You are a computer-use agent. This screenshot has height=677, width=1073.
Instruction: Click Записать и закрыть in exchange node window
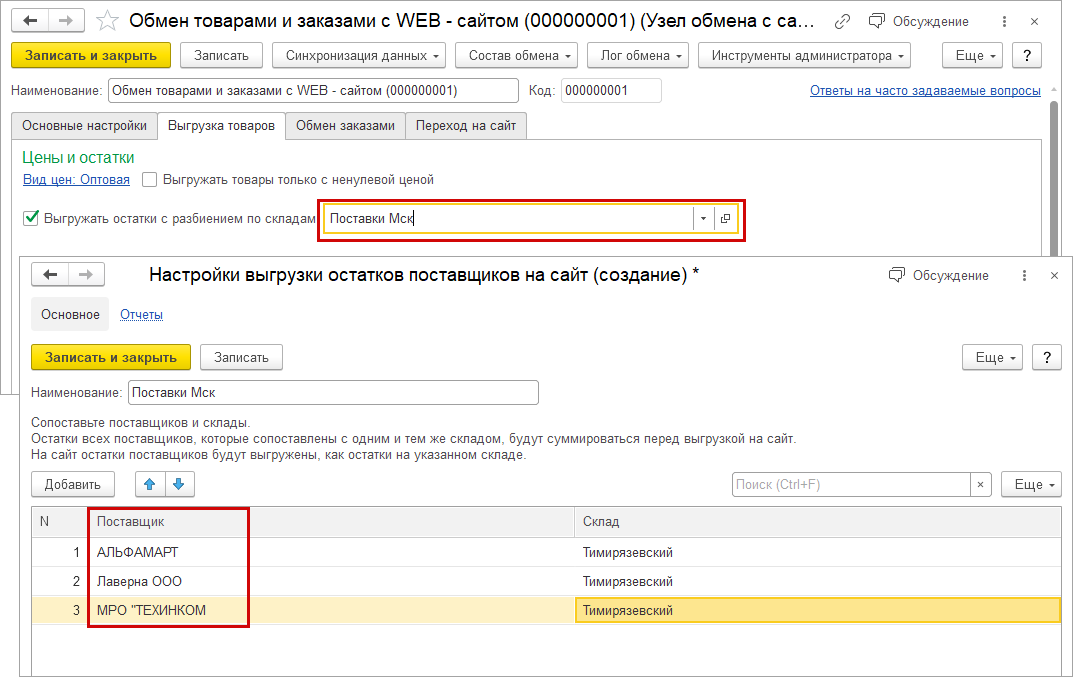tap(91, 55)
